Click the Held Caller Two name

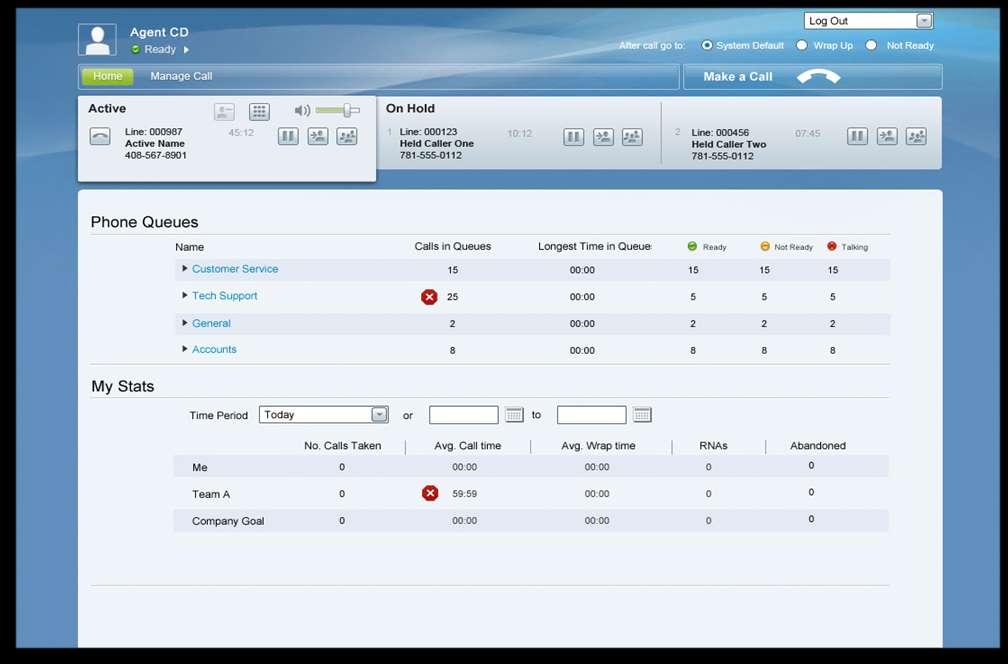(x=729, y=144)
